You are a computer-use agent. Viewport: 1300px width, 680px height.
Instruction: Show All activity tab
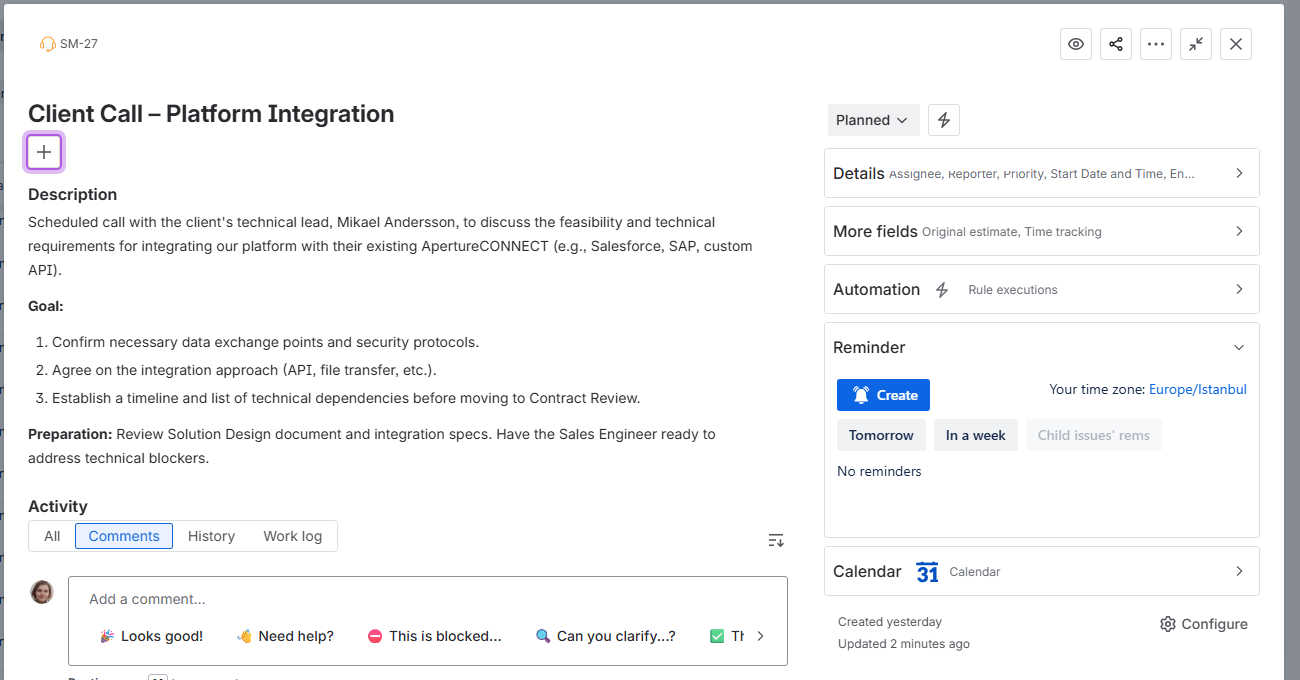[52, 536]
